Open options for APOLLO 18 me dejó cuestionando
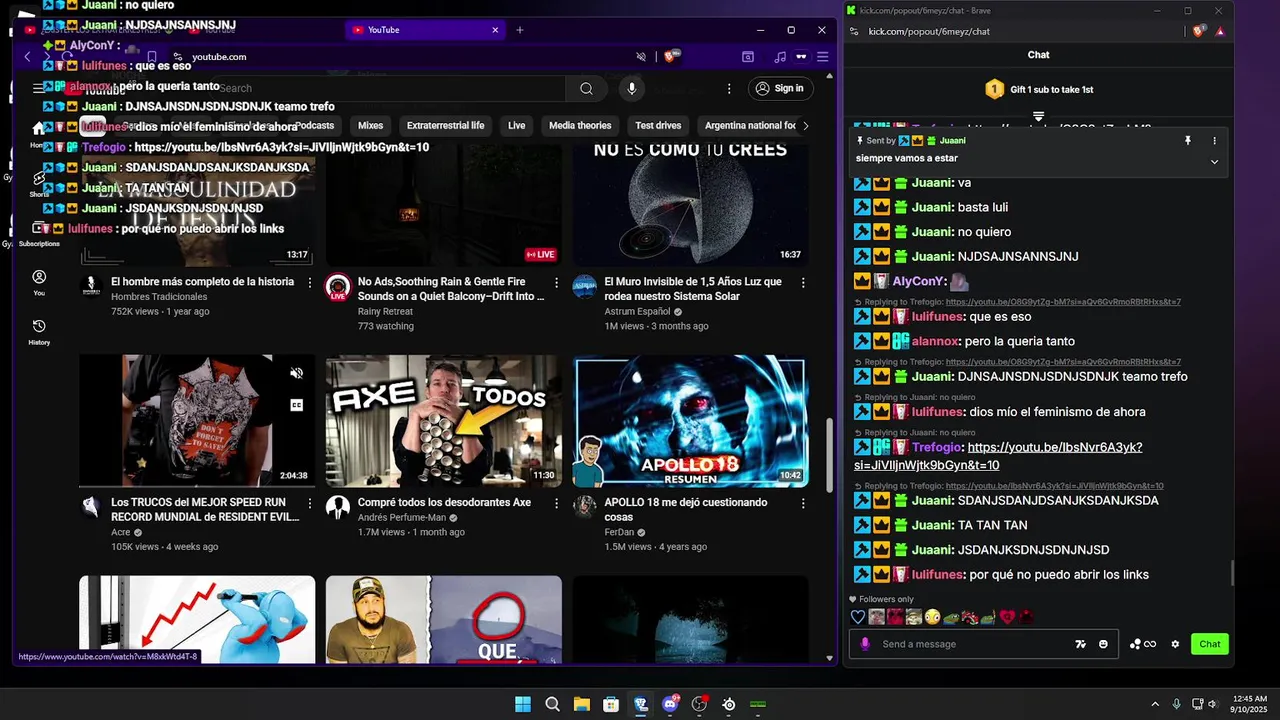The height and width of the screenshot is (720, 1280). (x=803, y=503)
